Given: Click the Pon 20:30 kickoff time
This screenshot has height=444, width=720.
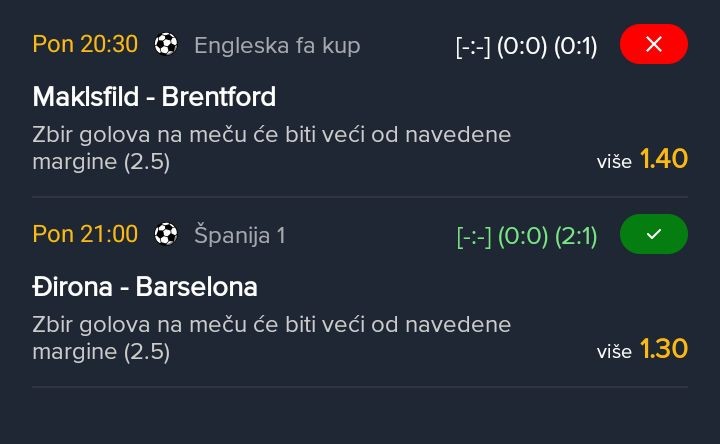Looking at the screenshot, I should tap(85, 45).
